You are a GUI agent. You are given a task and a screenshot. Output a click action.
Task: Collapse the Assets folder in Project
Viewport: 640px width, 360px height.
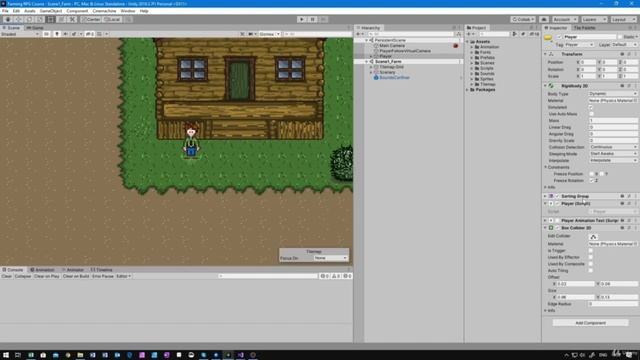[x=468, y=42]
